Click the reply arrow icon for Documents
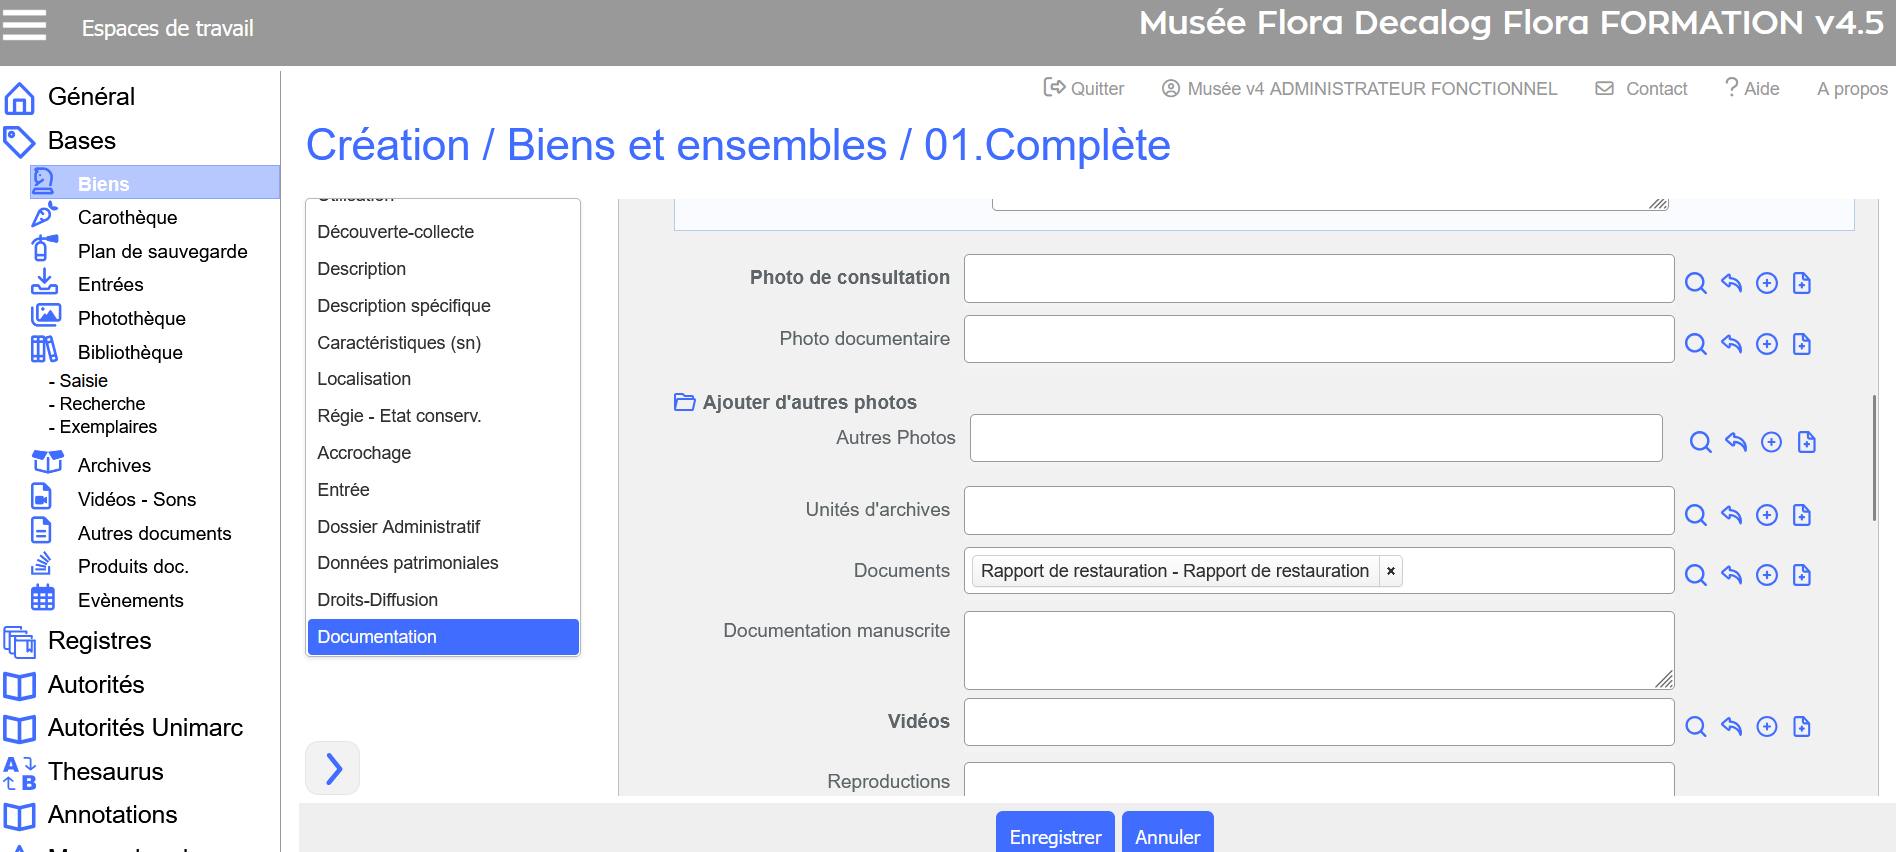 [x=1731, y=575]
